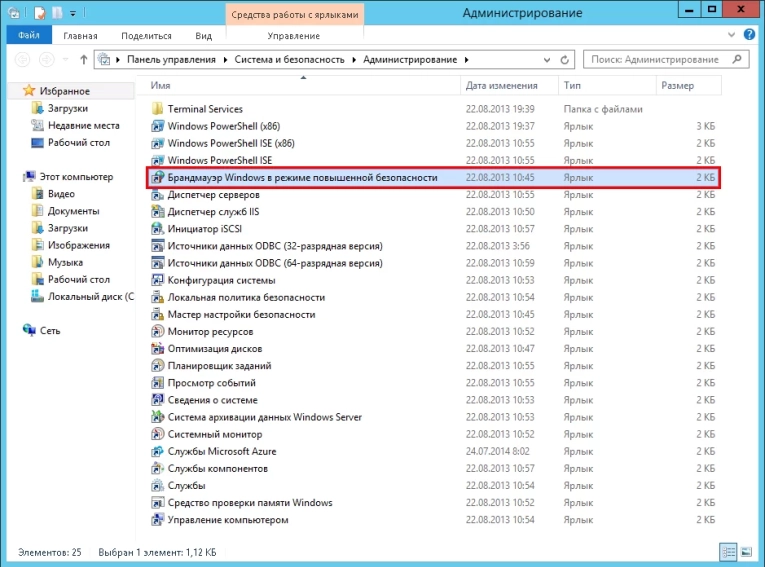Click Система и безопасность in breadcrumb
Viewport: 765px width, 567px height.
pyautogui.click(x=289, y=60)
